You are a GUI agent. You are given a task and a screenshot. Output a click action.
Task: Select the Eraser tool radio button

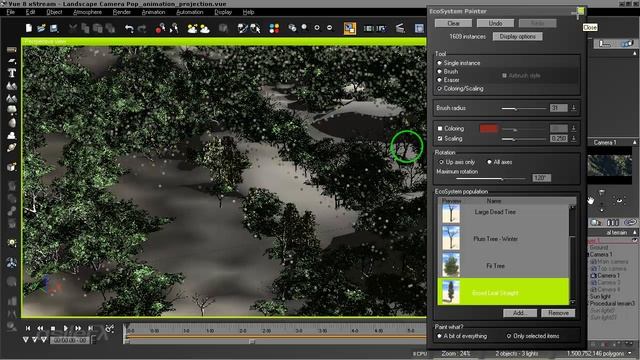coord(440,80)
